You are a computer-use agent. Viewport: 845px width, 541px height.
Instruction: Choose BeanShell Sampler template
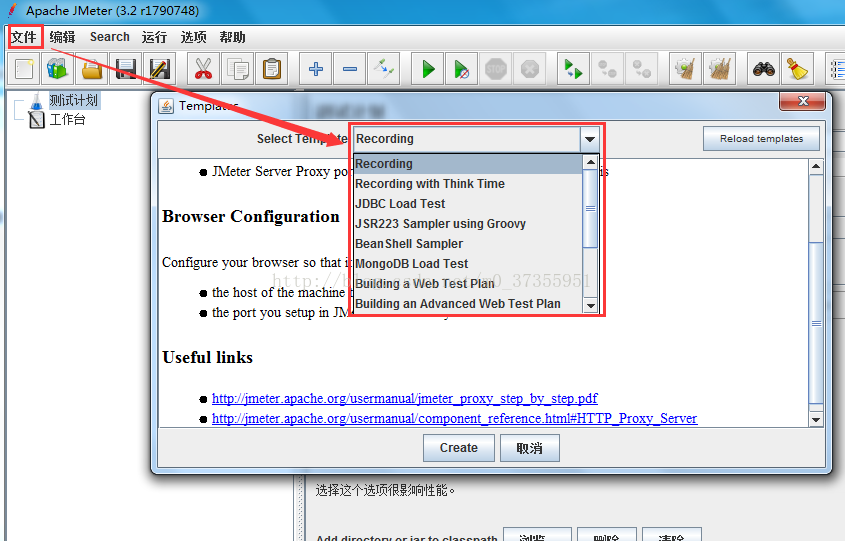pos(468,244)
